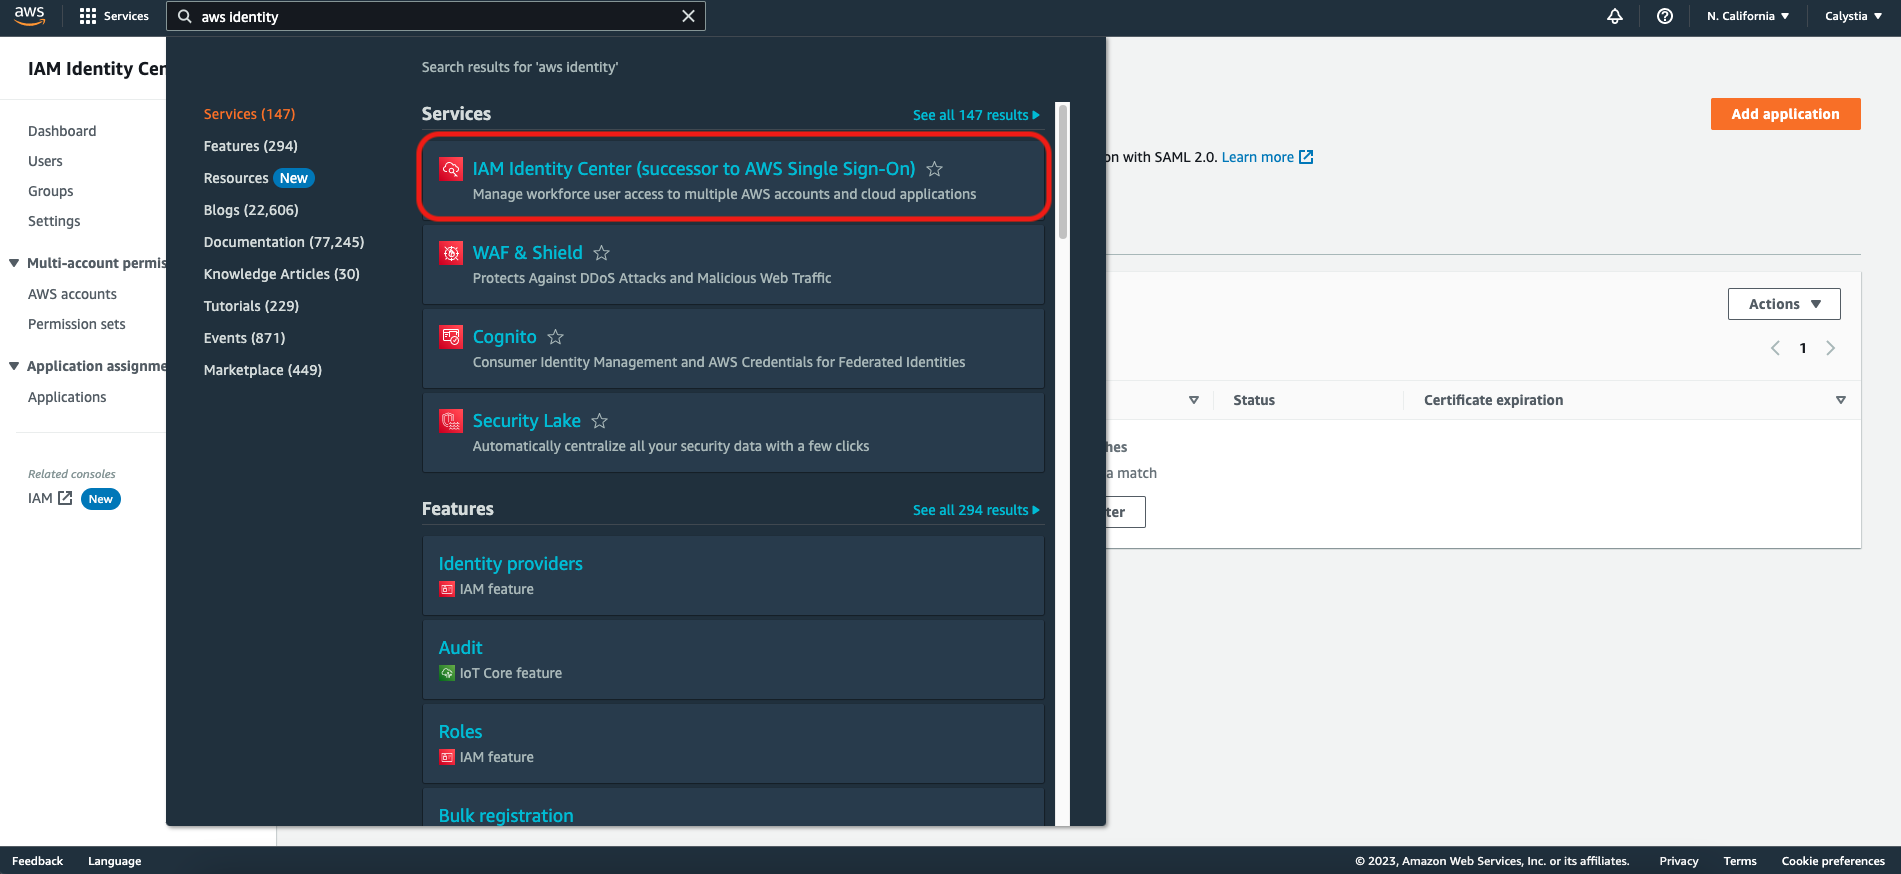Viewport: 1901px width, 874px height.
Task: Click the WAF & Shield service icon
Action: pyautogui.click(x=451, y=253)
